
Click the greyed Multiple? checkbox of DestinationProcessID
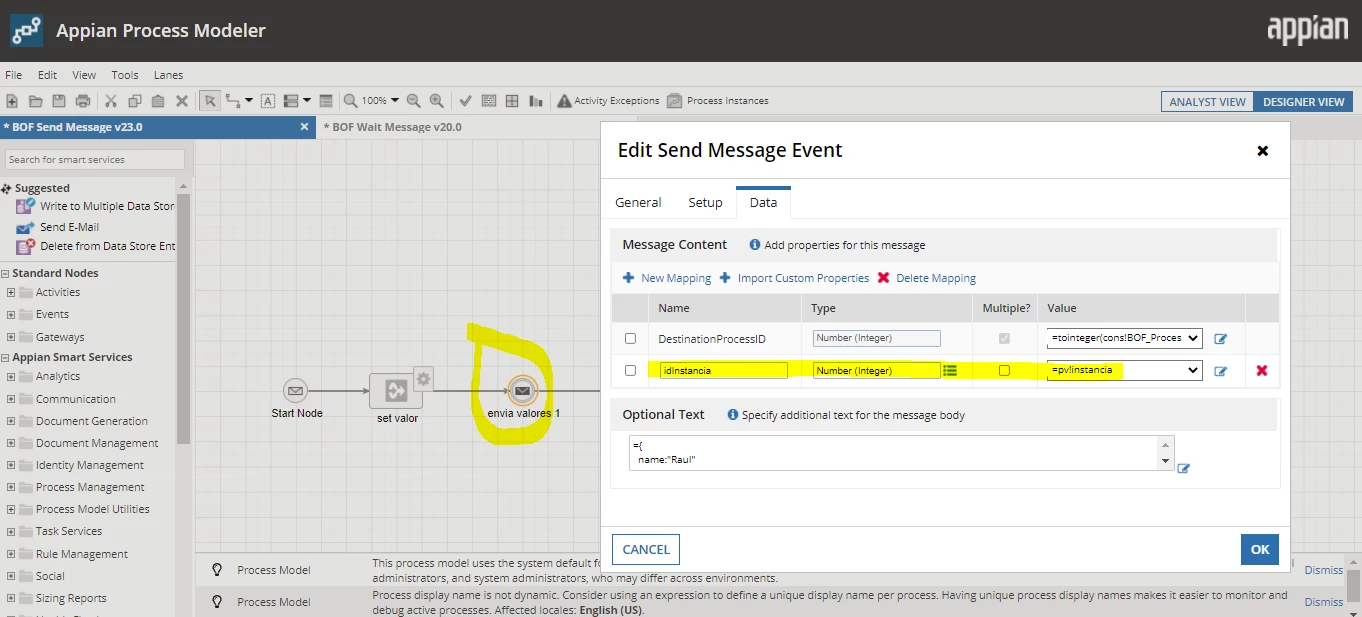(1004, 338)
